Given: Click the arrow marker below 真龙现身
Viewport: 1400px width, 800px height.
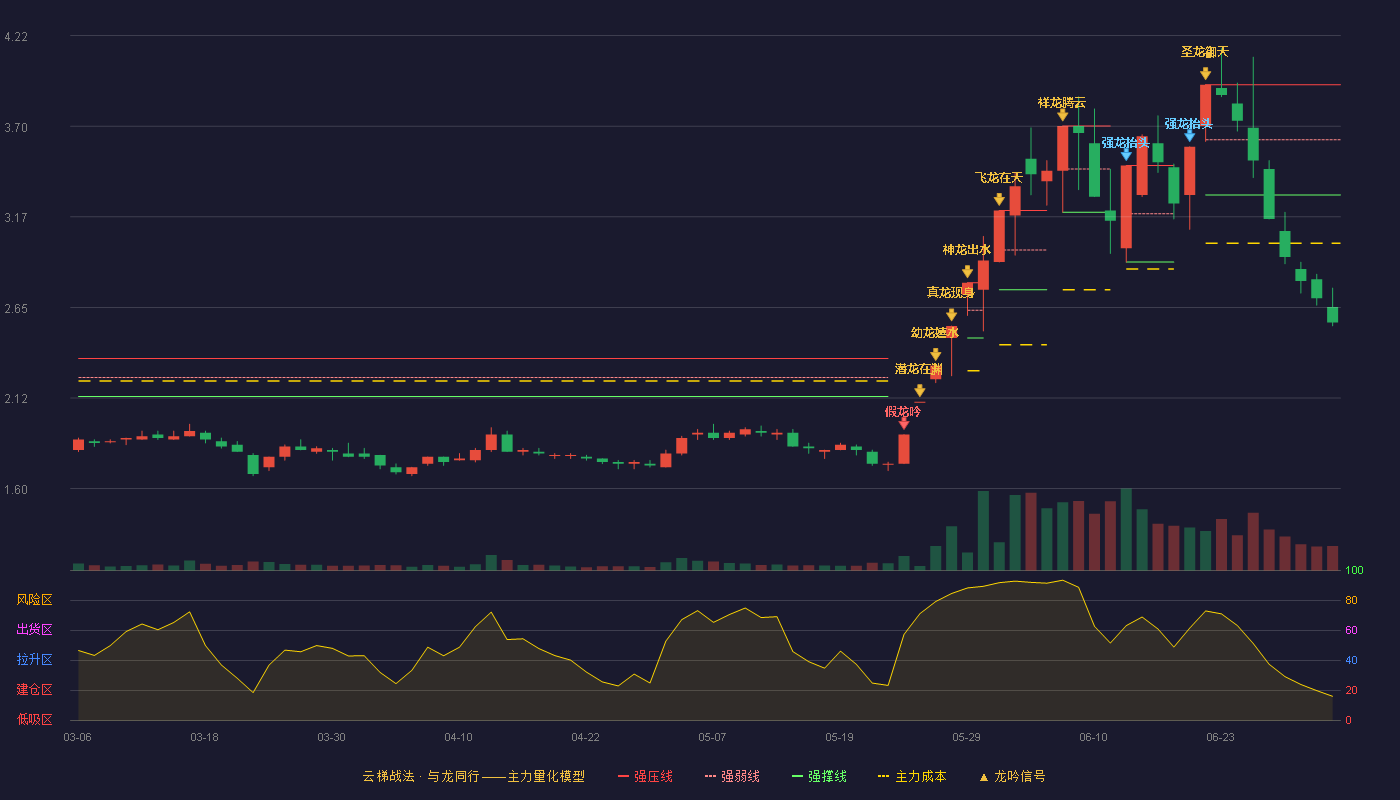Looking at the screenshot, I should tap(951, 314).
